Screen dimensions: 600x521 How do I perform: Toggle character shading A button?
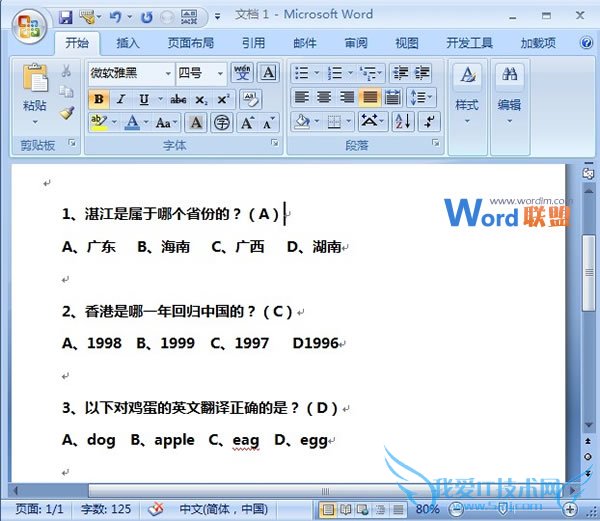click(x=196, y=123)
